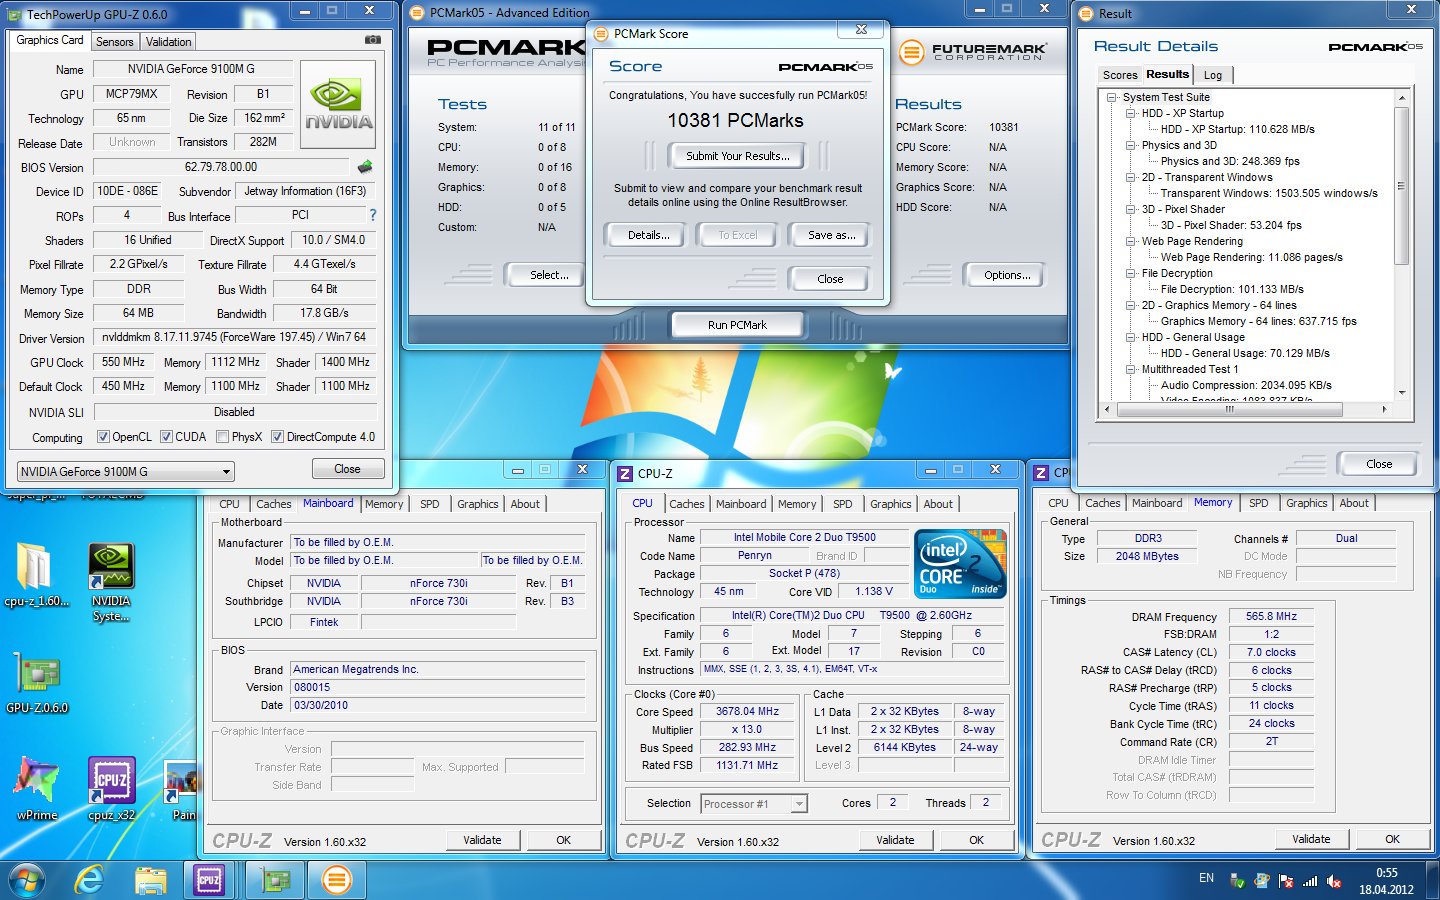Click the Details... button in Score dialog

click(648, 235)
